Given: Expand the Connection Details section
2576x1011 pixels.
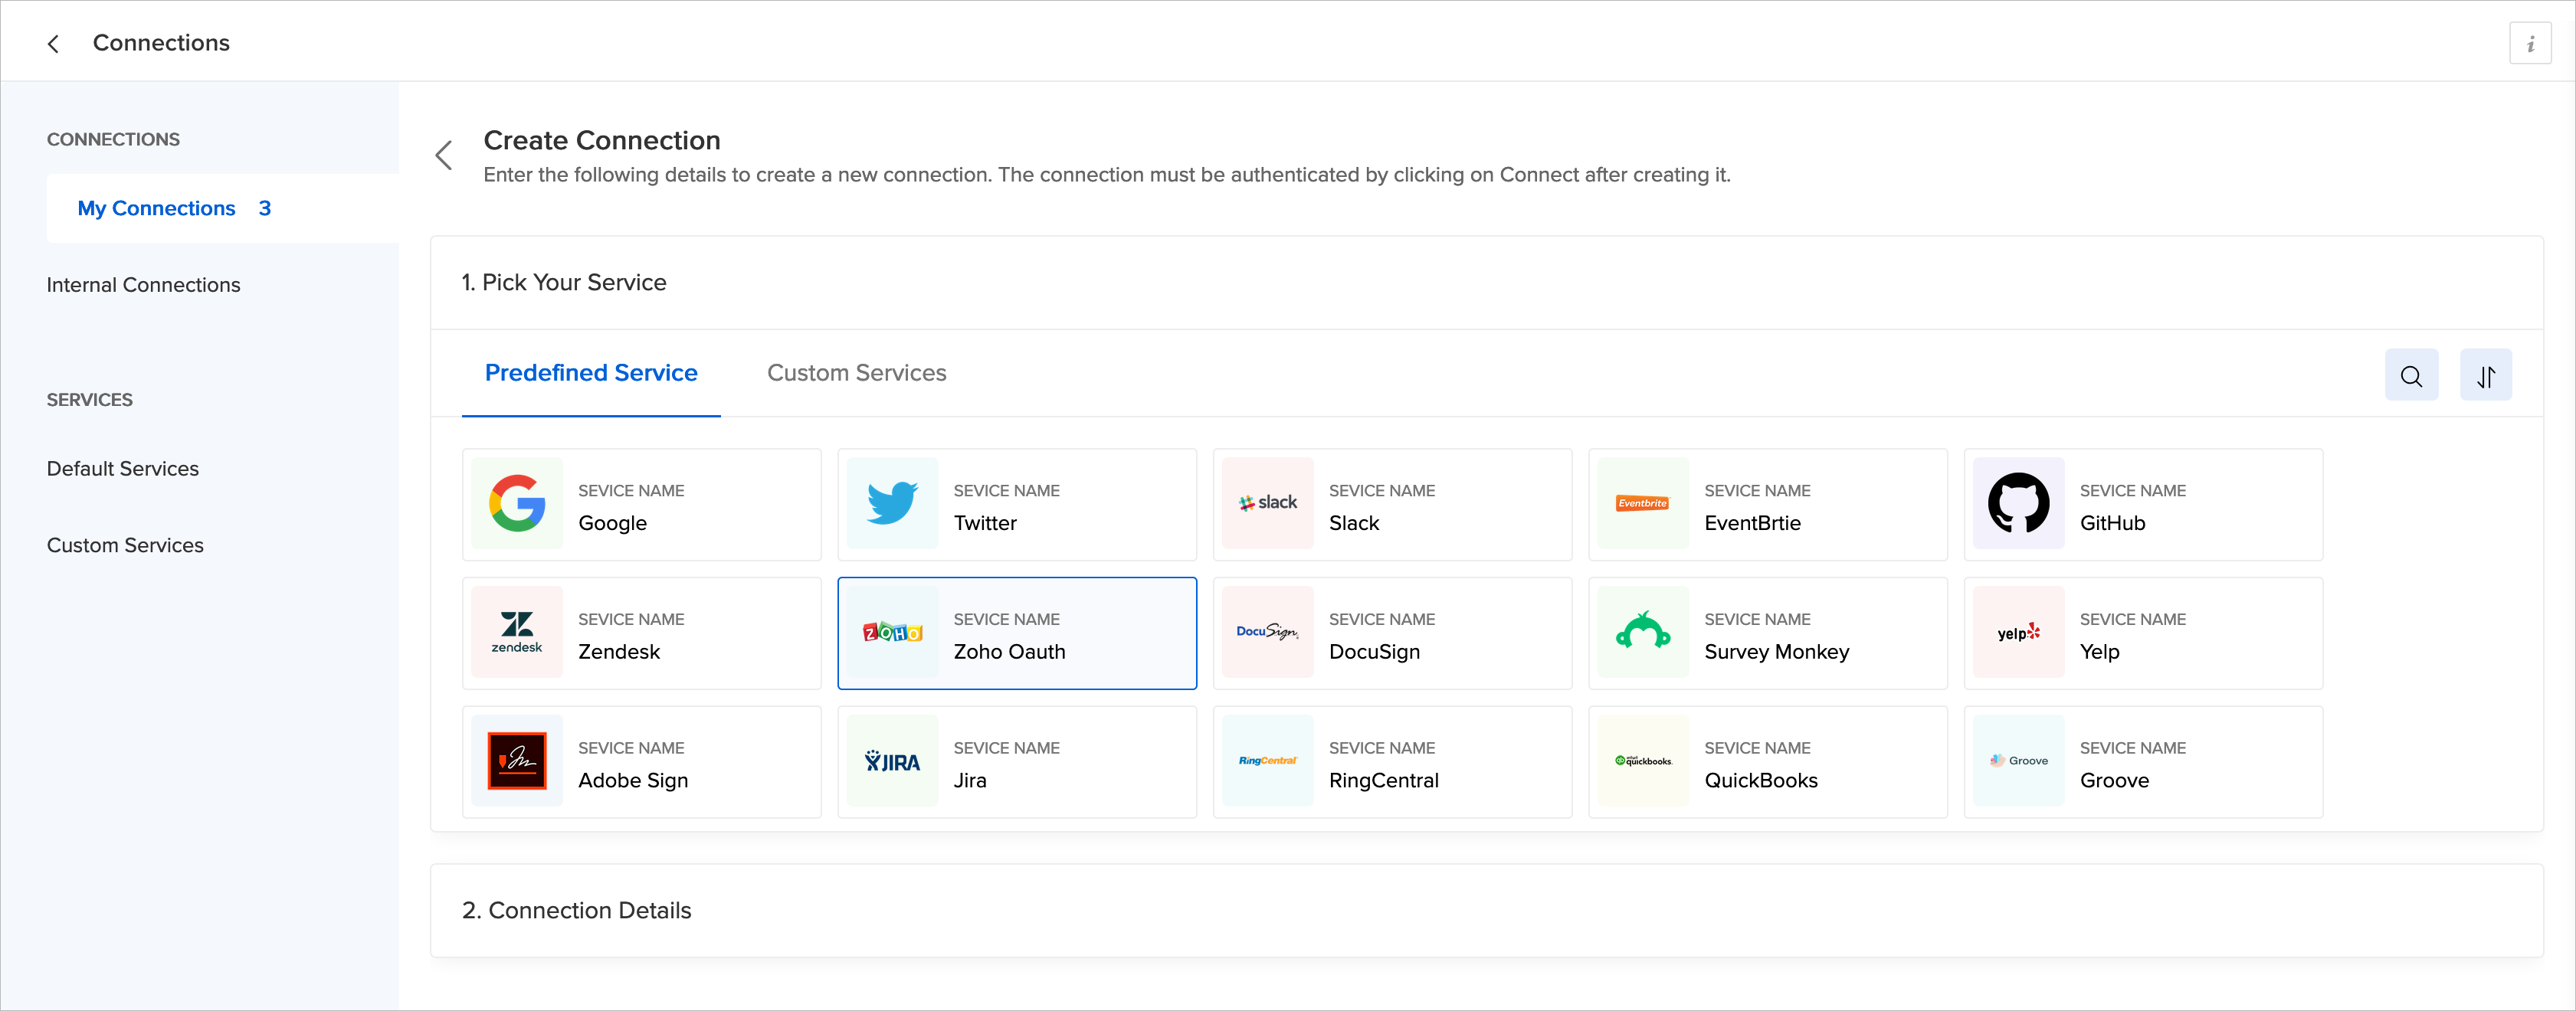Looking at the screenshot, I should coord(577,911).
